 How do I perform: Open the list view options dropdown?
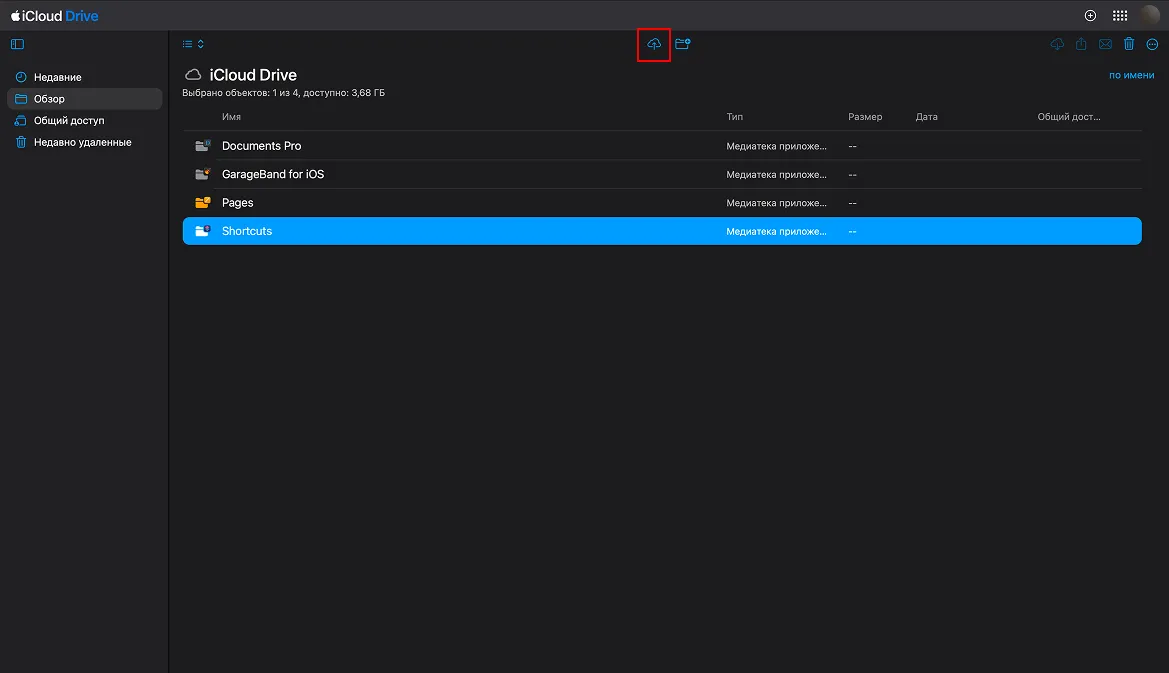(193, 44)
